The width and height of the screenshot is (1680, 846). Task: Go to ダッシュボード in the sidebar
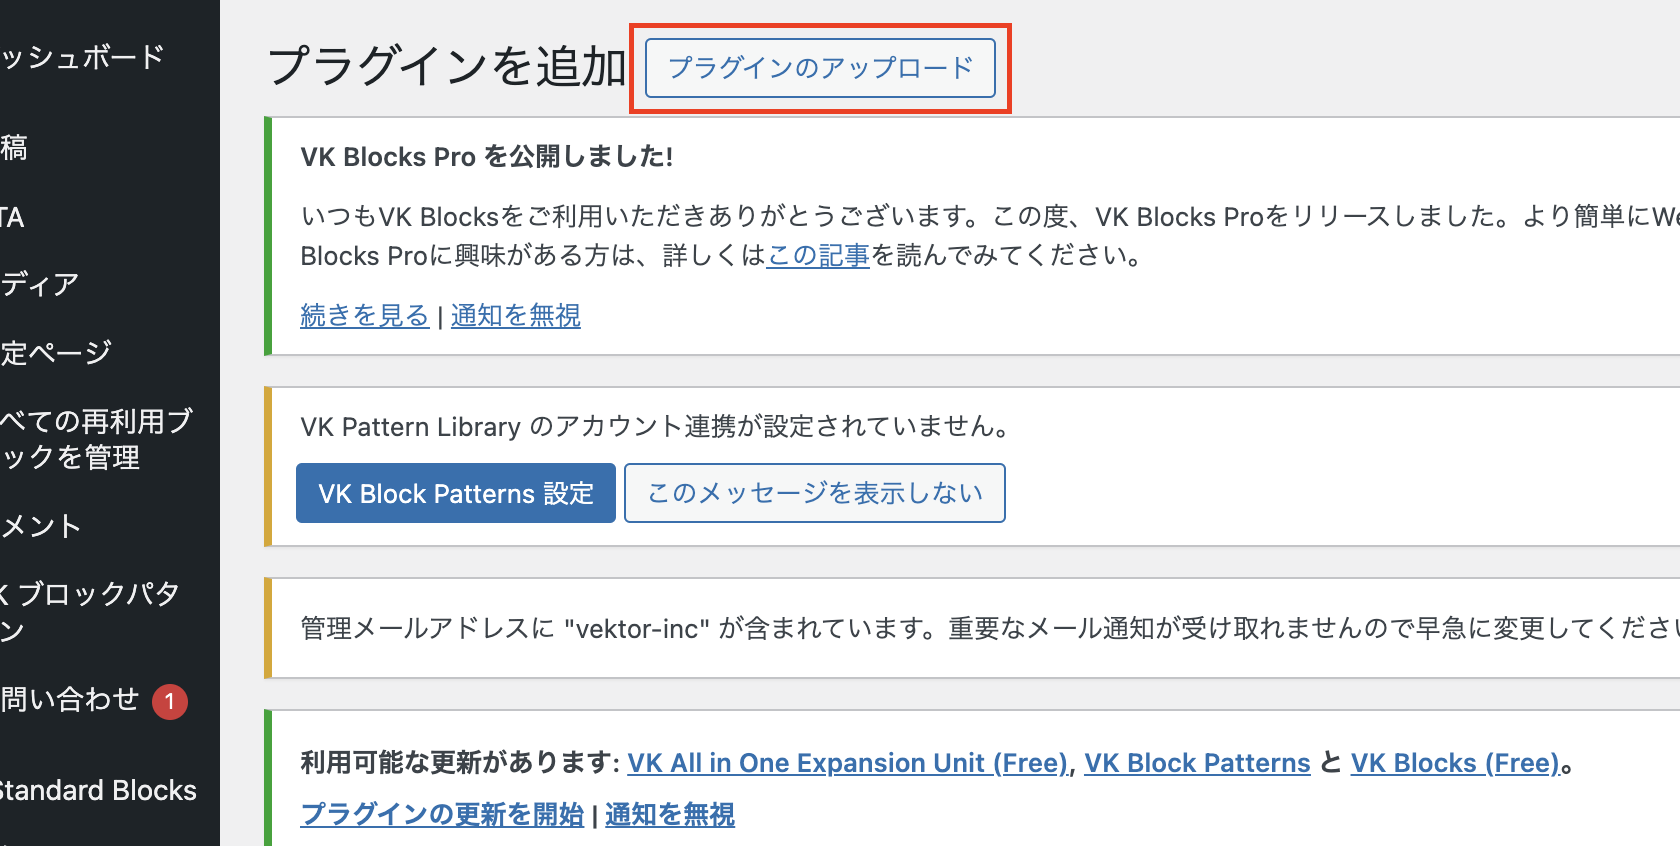[82, 57]
